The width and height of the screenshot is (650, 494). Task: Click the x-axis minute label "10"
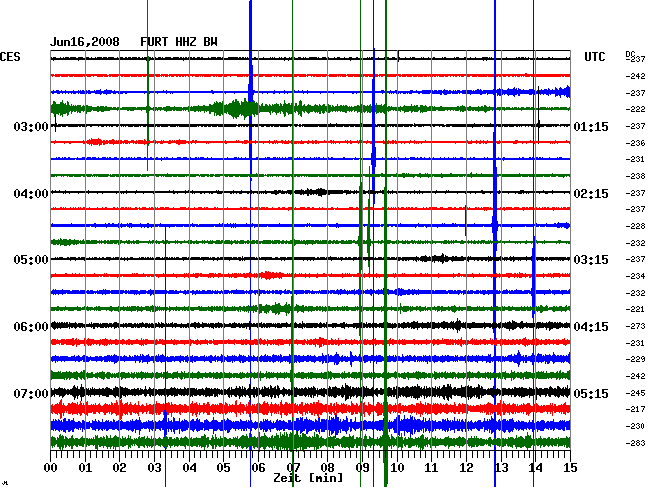[397, 468]
